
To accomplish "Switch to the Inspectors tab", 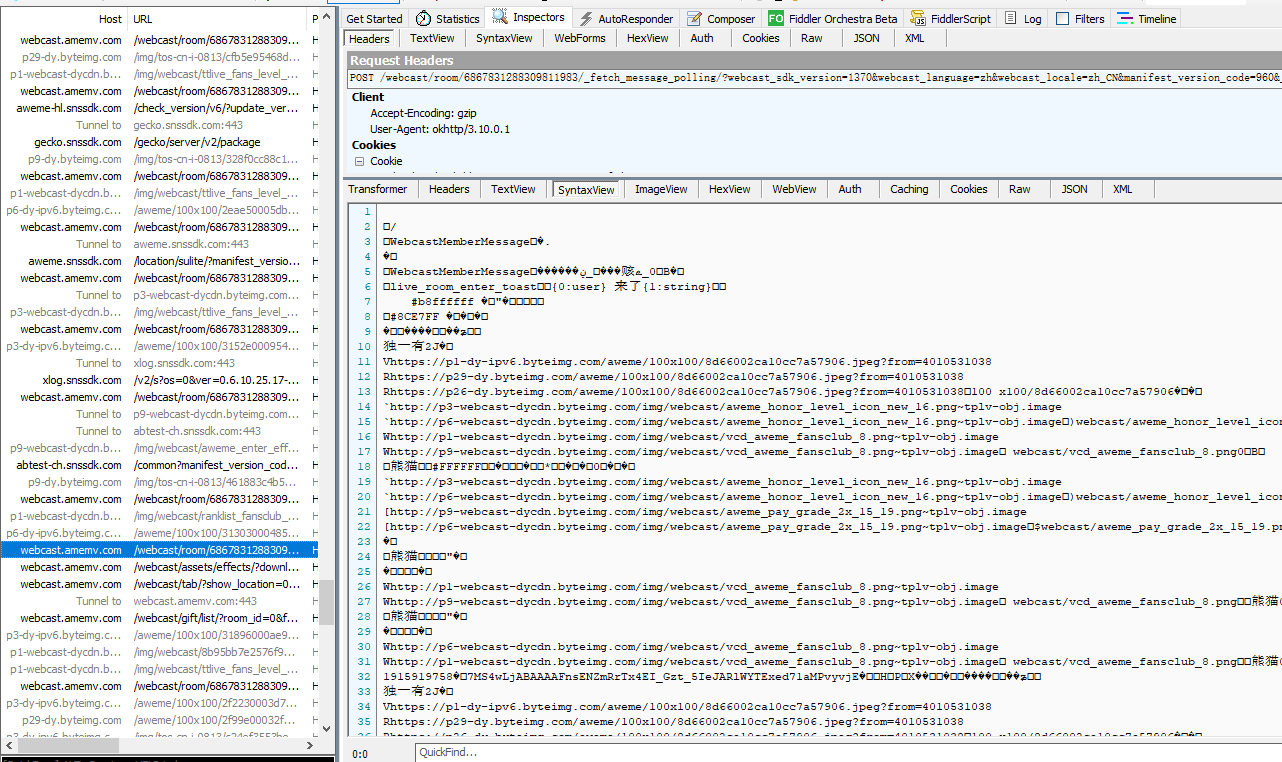I will [x=529, y=17].
